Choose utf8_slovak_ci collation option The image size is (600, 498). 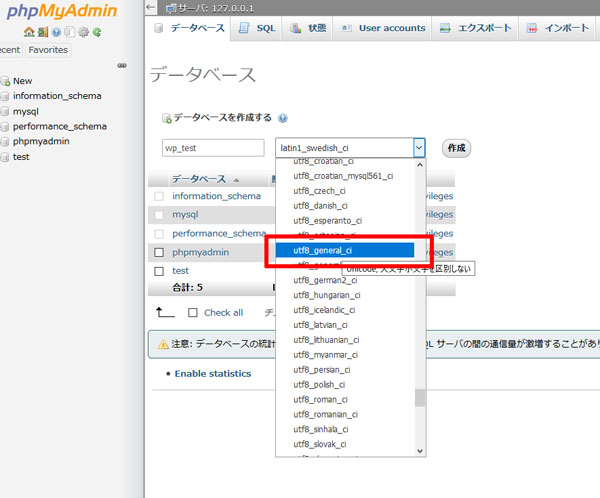pos(345,444)
